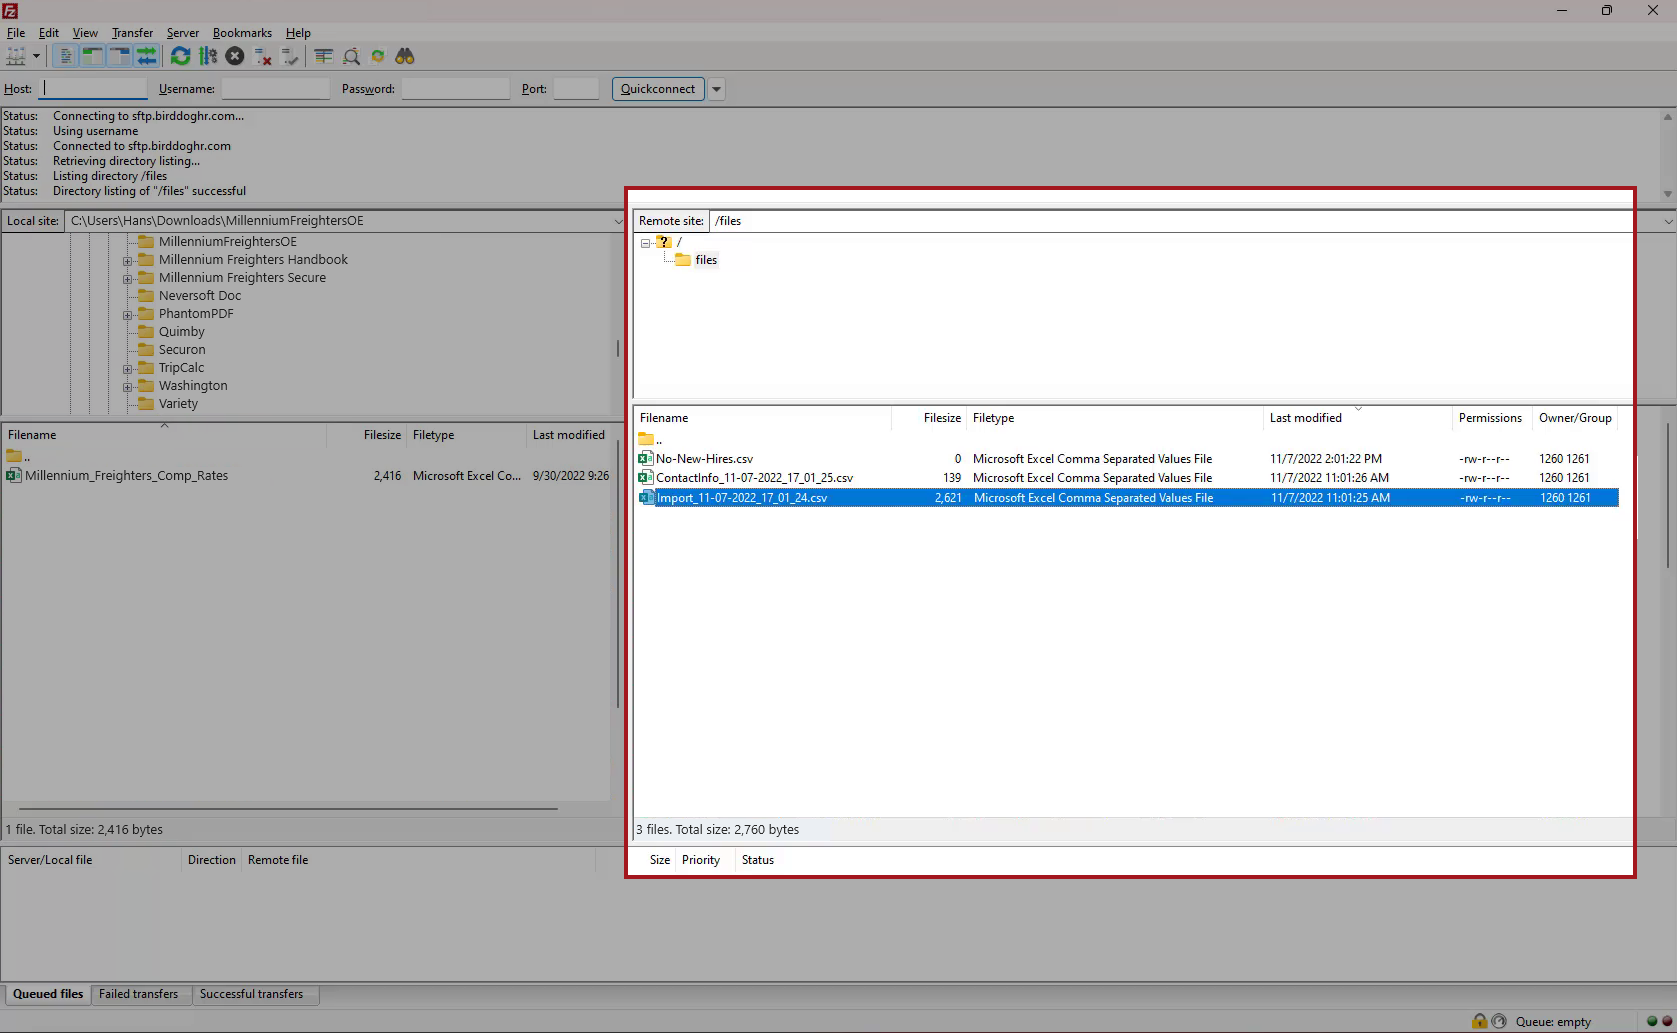1677x1033 pixels.
Task: Open the directory listing filters dialog
Action: pos(323,56)
